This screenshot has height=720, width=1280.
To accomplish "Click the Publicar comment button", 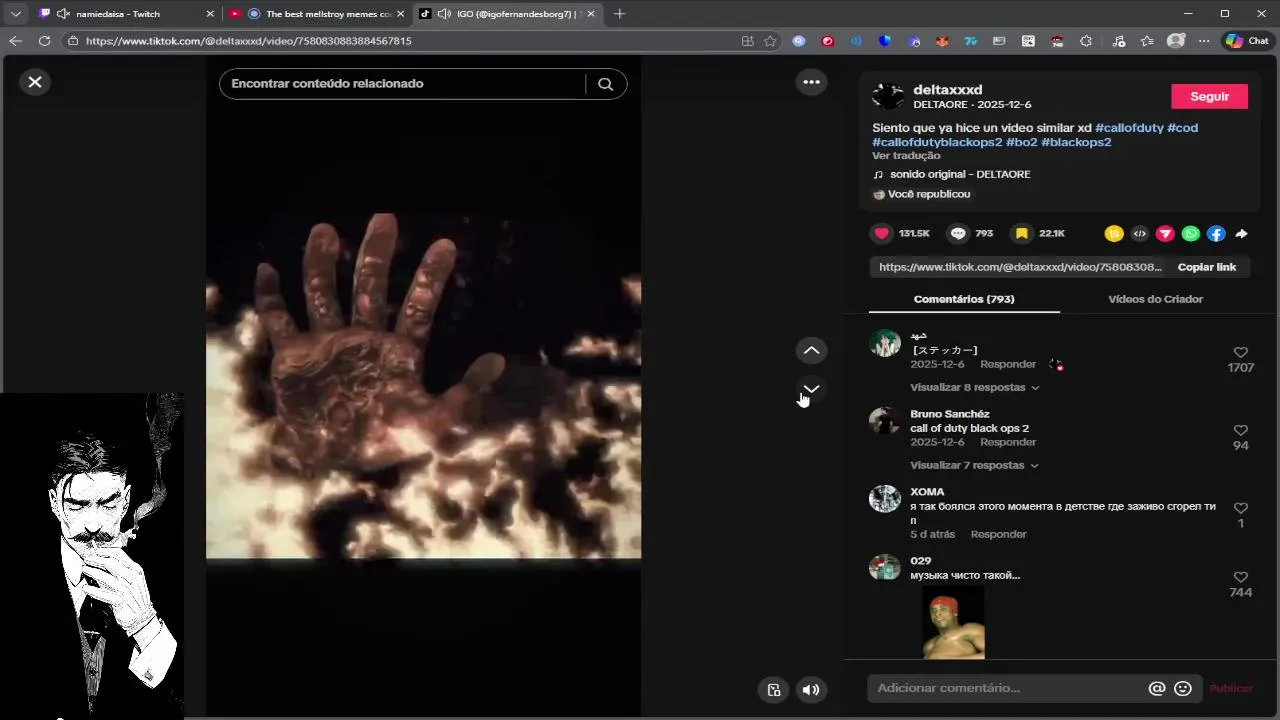I will pyautogui.click(x=1231, y=688).
